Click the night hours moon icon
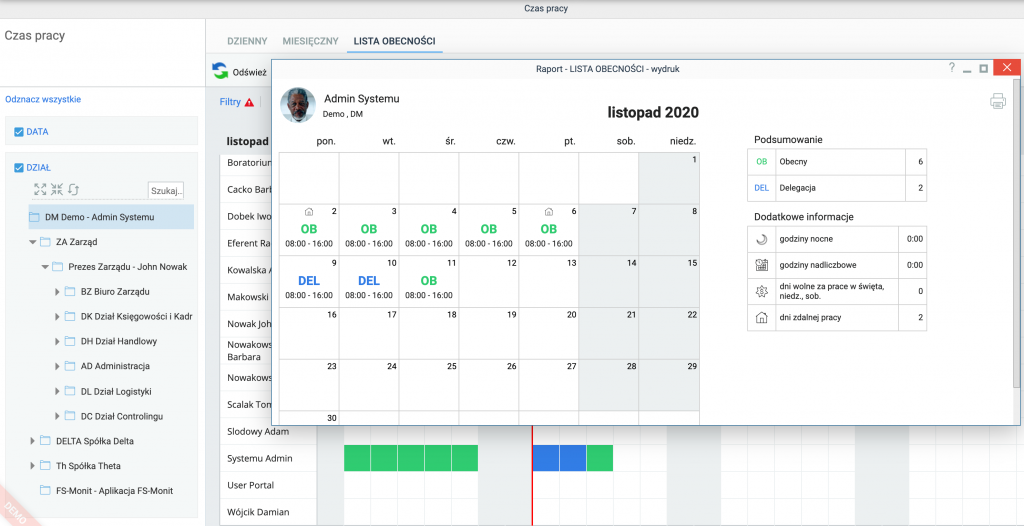This screenshot has width=1024, height=526. [761, 239]
